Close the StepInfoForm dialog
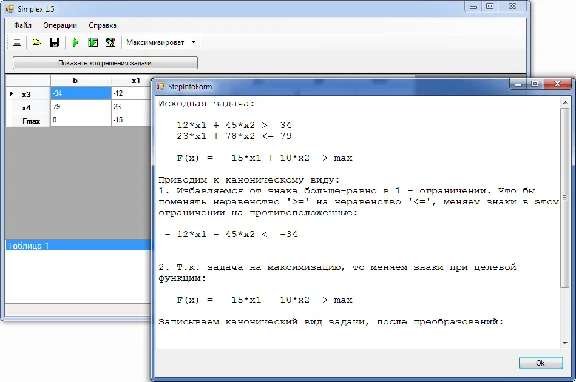576x382 pixels. point(558,84)
